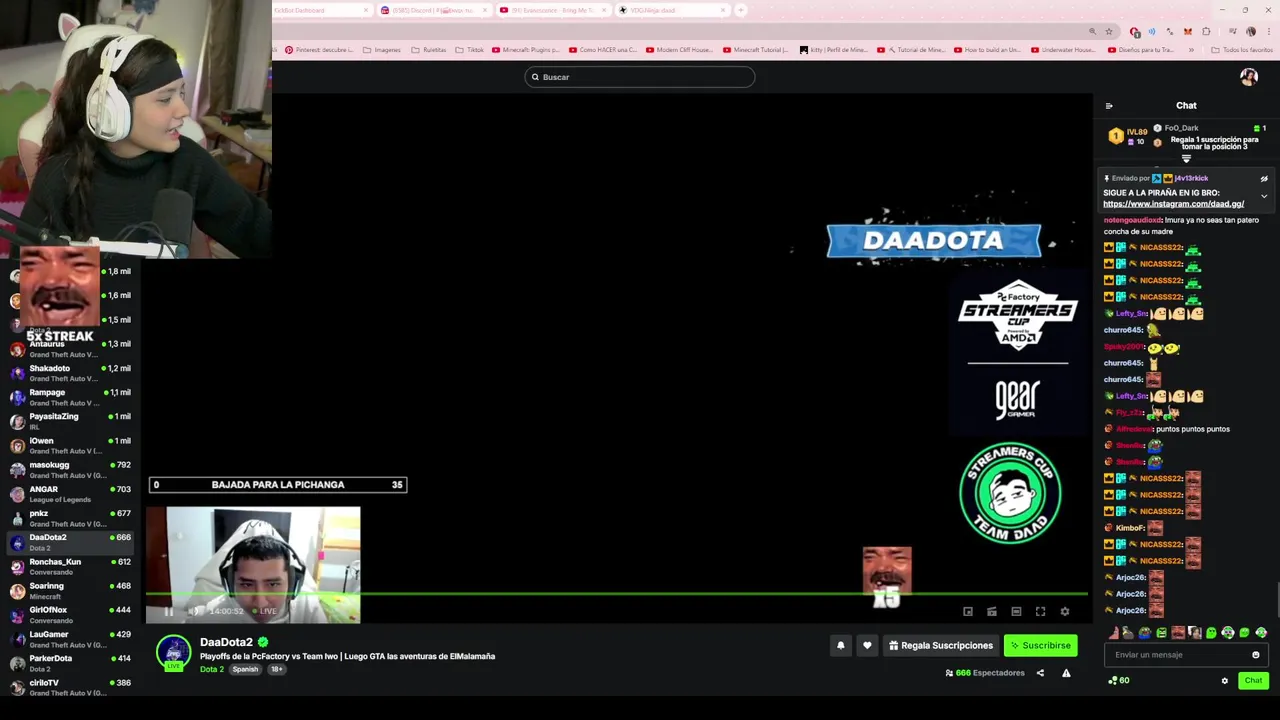Share the stream using the share icon

pyautogui.click(x=1040, y=673)
